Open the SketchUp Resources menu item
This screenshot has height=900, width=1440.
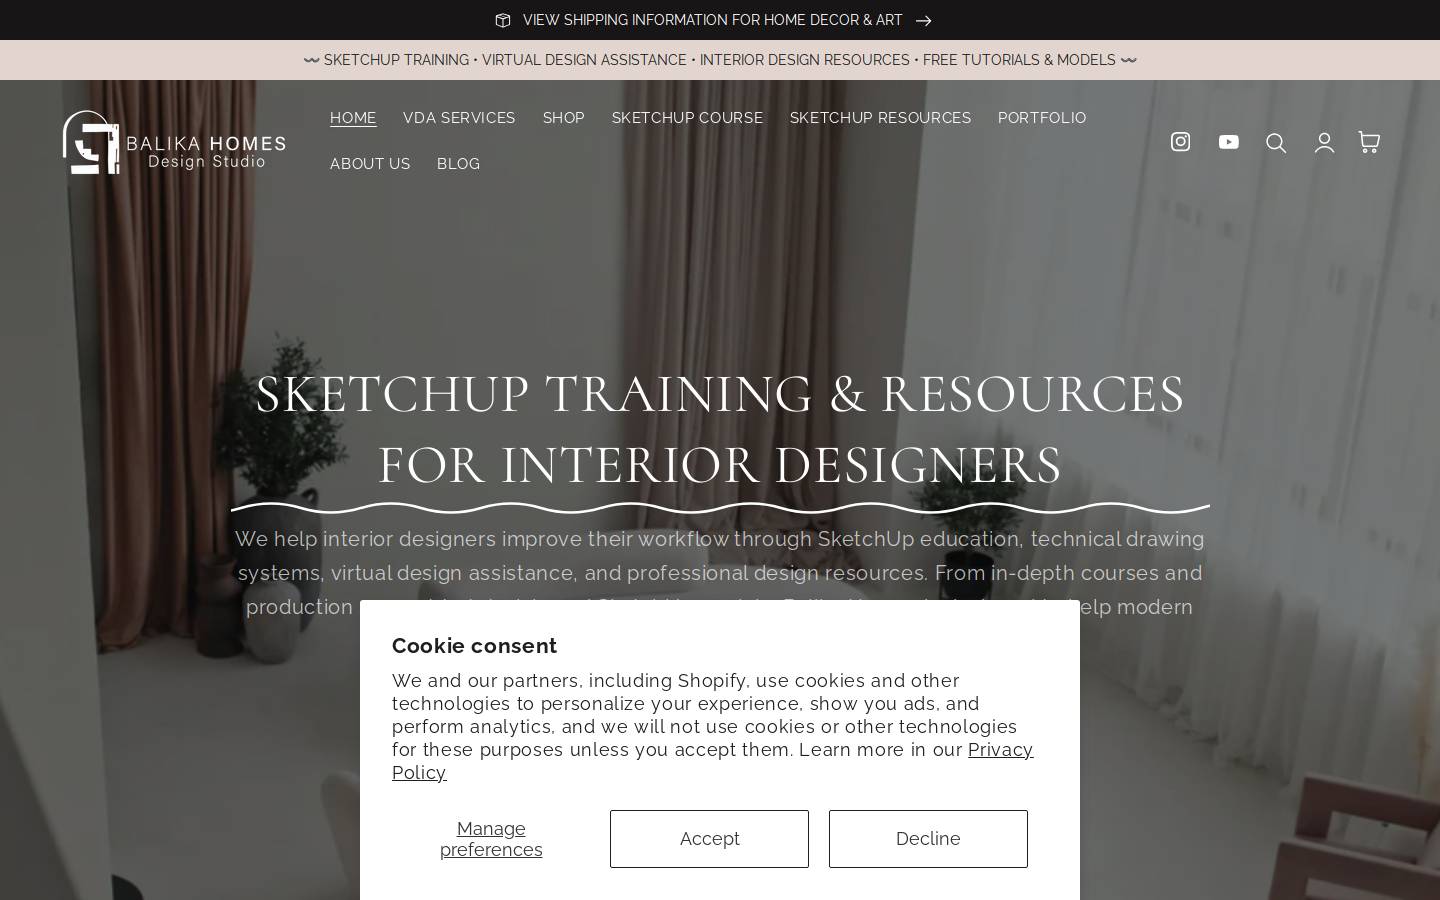pos(880,118)
